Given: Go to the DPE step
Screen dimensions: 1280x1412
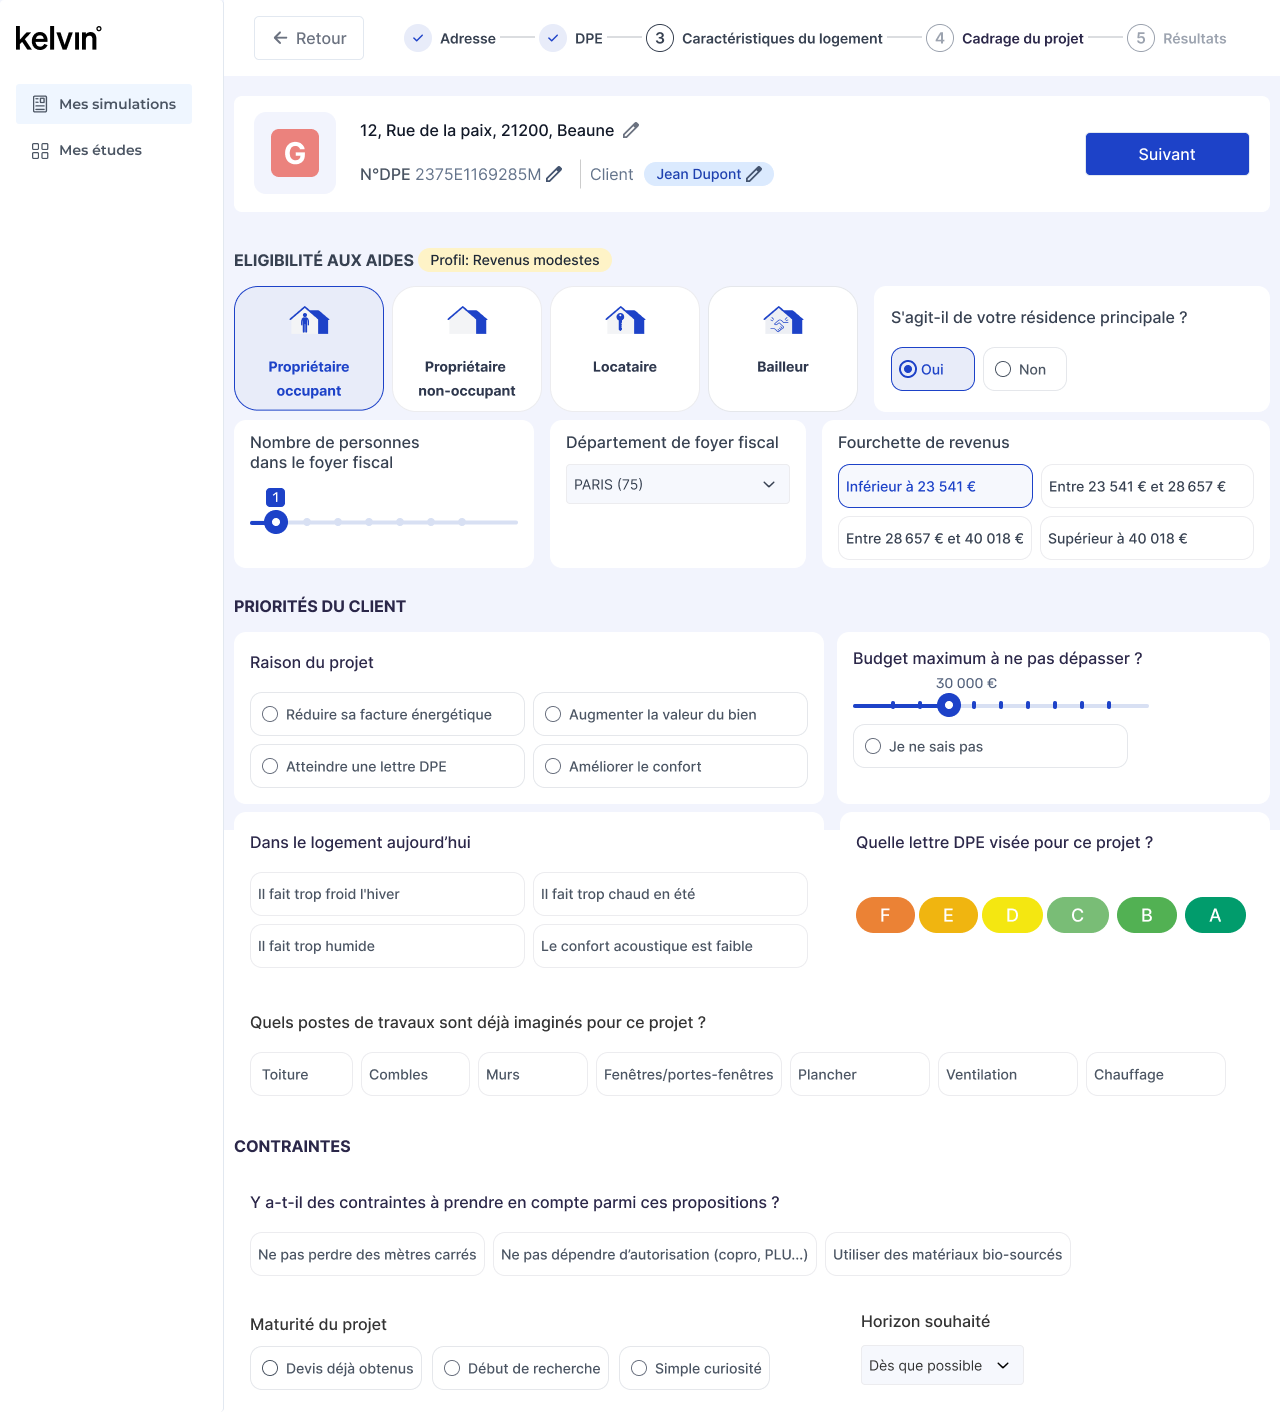Looking at the screenshot, I should [x=571, y=38].
